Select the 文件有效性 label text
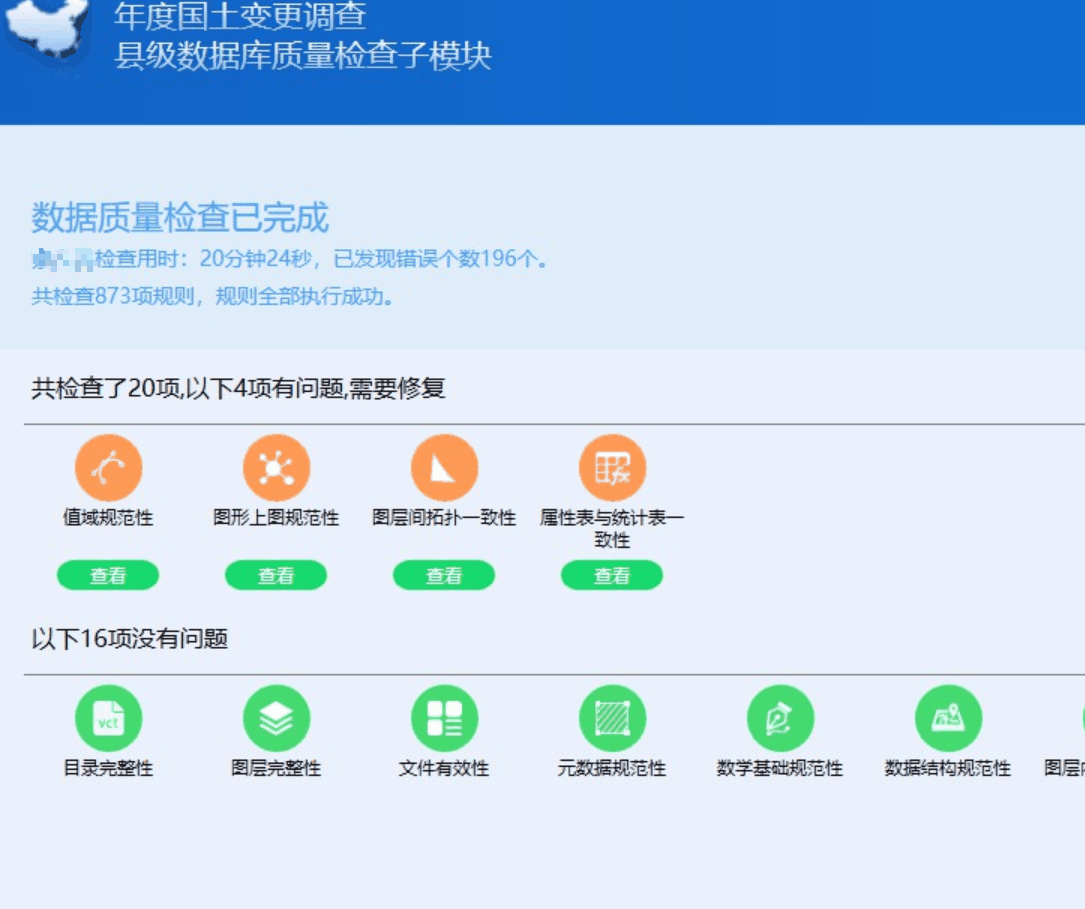1085x909 pixels. coord(444,768)
